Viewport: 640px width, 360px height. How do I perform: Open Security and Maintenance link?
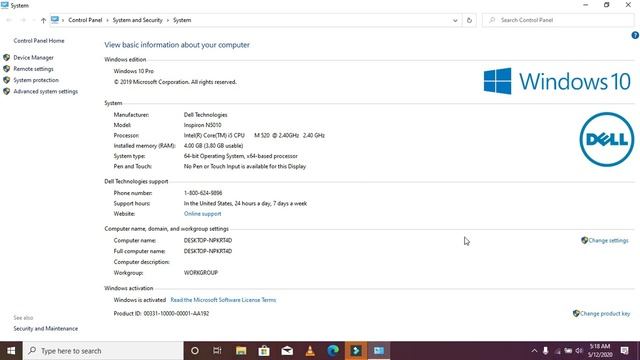[45, 329]
